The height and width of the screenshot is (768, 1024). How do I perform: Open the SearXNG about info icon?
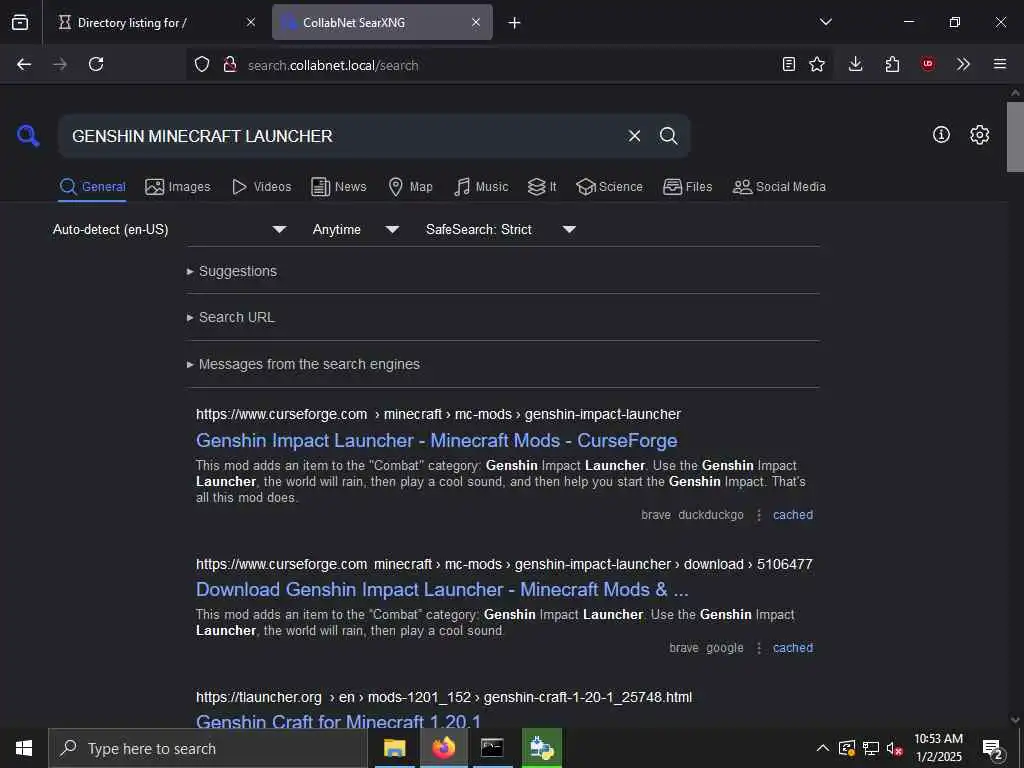pos(941,135)
